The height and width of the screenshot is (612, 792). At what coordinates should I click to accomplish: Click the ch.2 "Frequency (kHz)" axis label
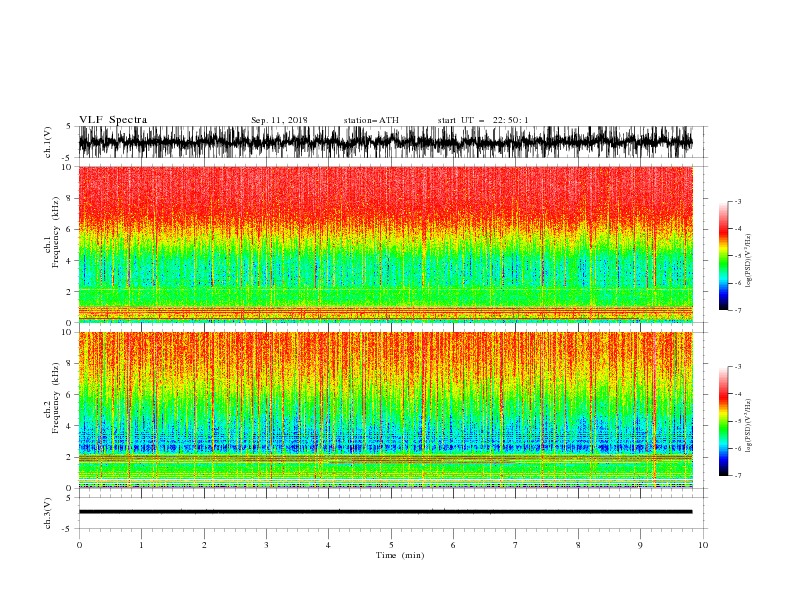pos(56,398)
